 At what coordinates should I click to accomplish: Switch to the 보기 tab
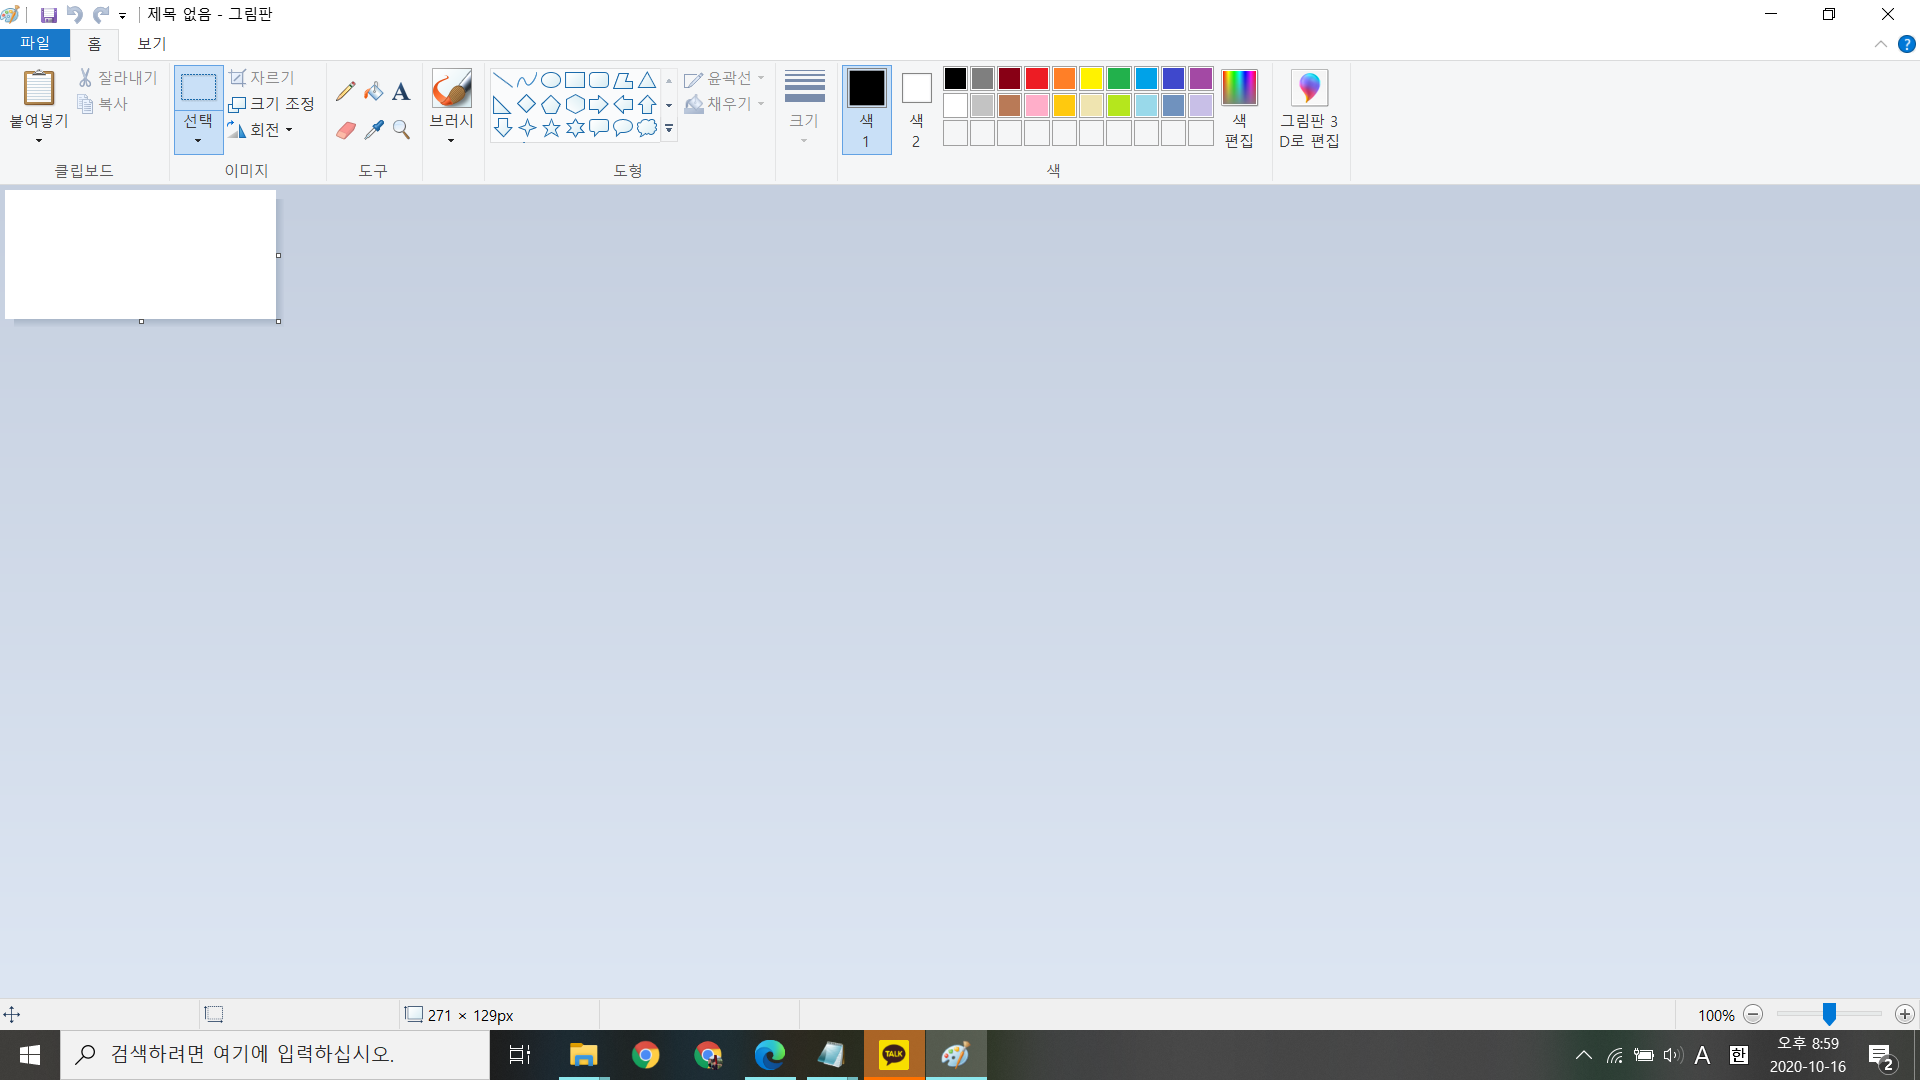(x=151, y=44)
